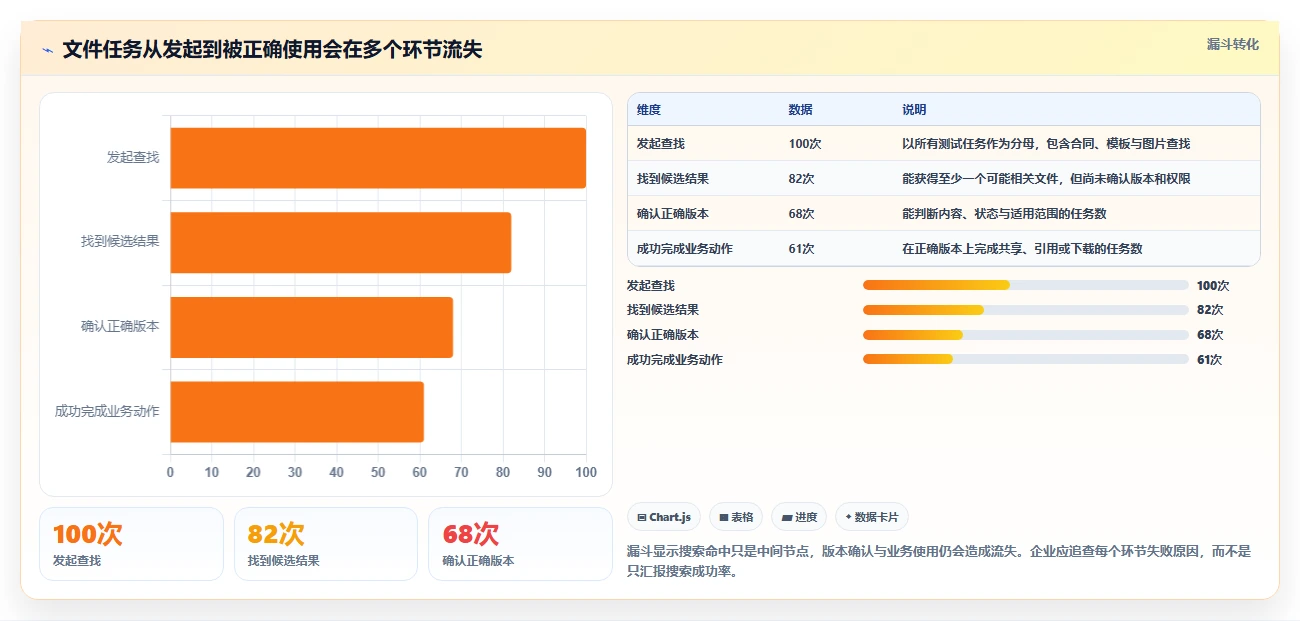This screenshot has width=1300, height=621.
Task: Click the 找到候选结果 label beside the progress bars
Action: coord(663,310)
